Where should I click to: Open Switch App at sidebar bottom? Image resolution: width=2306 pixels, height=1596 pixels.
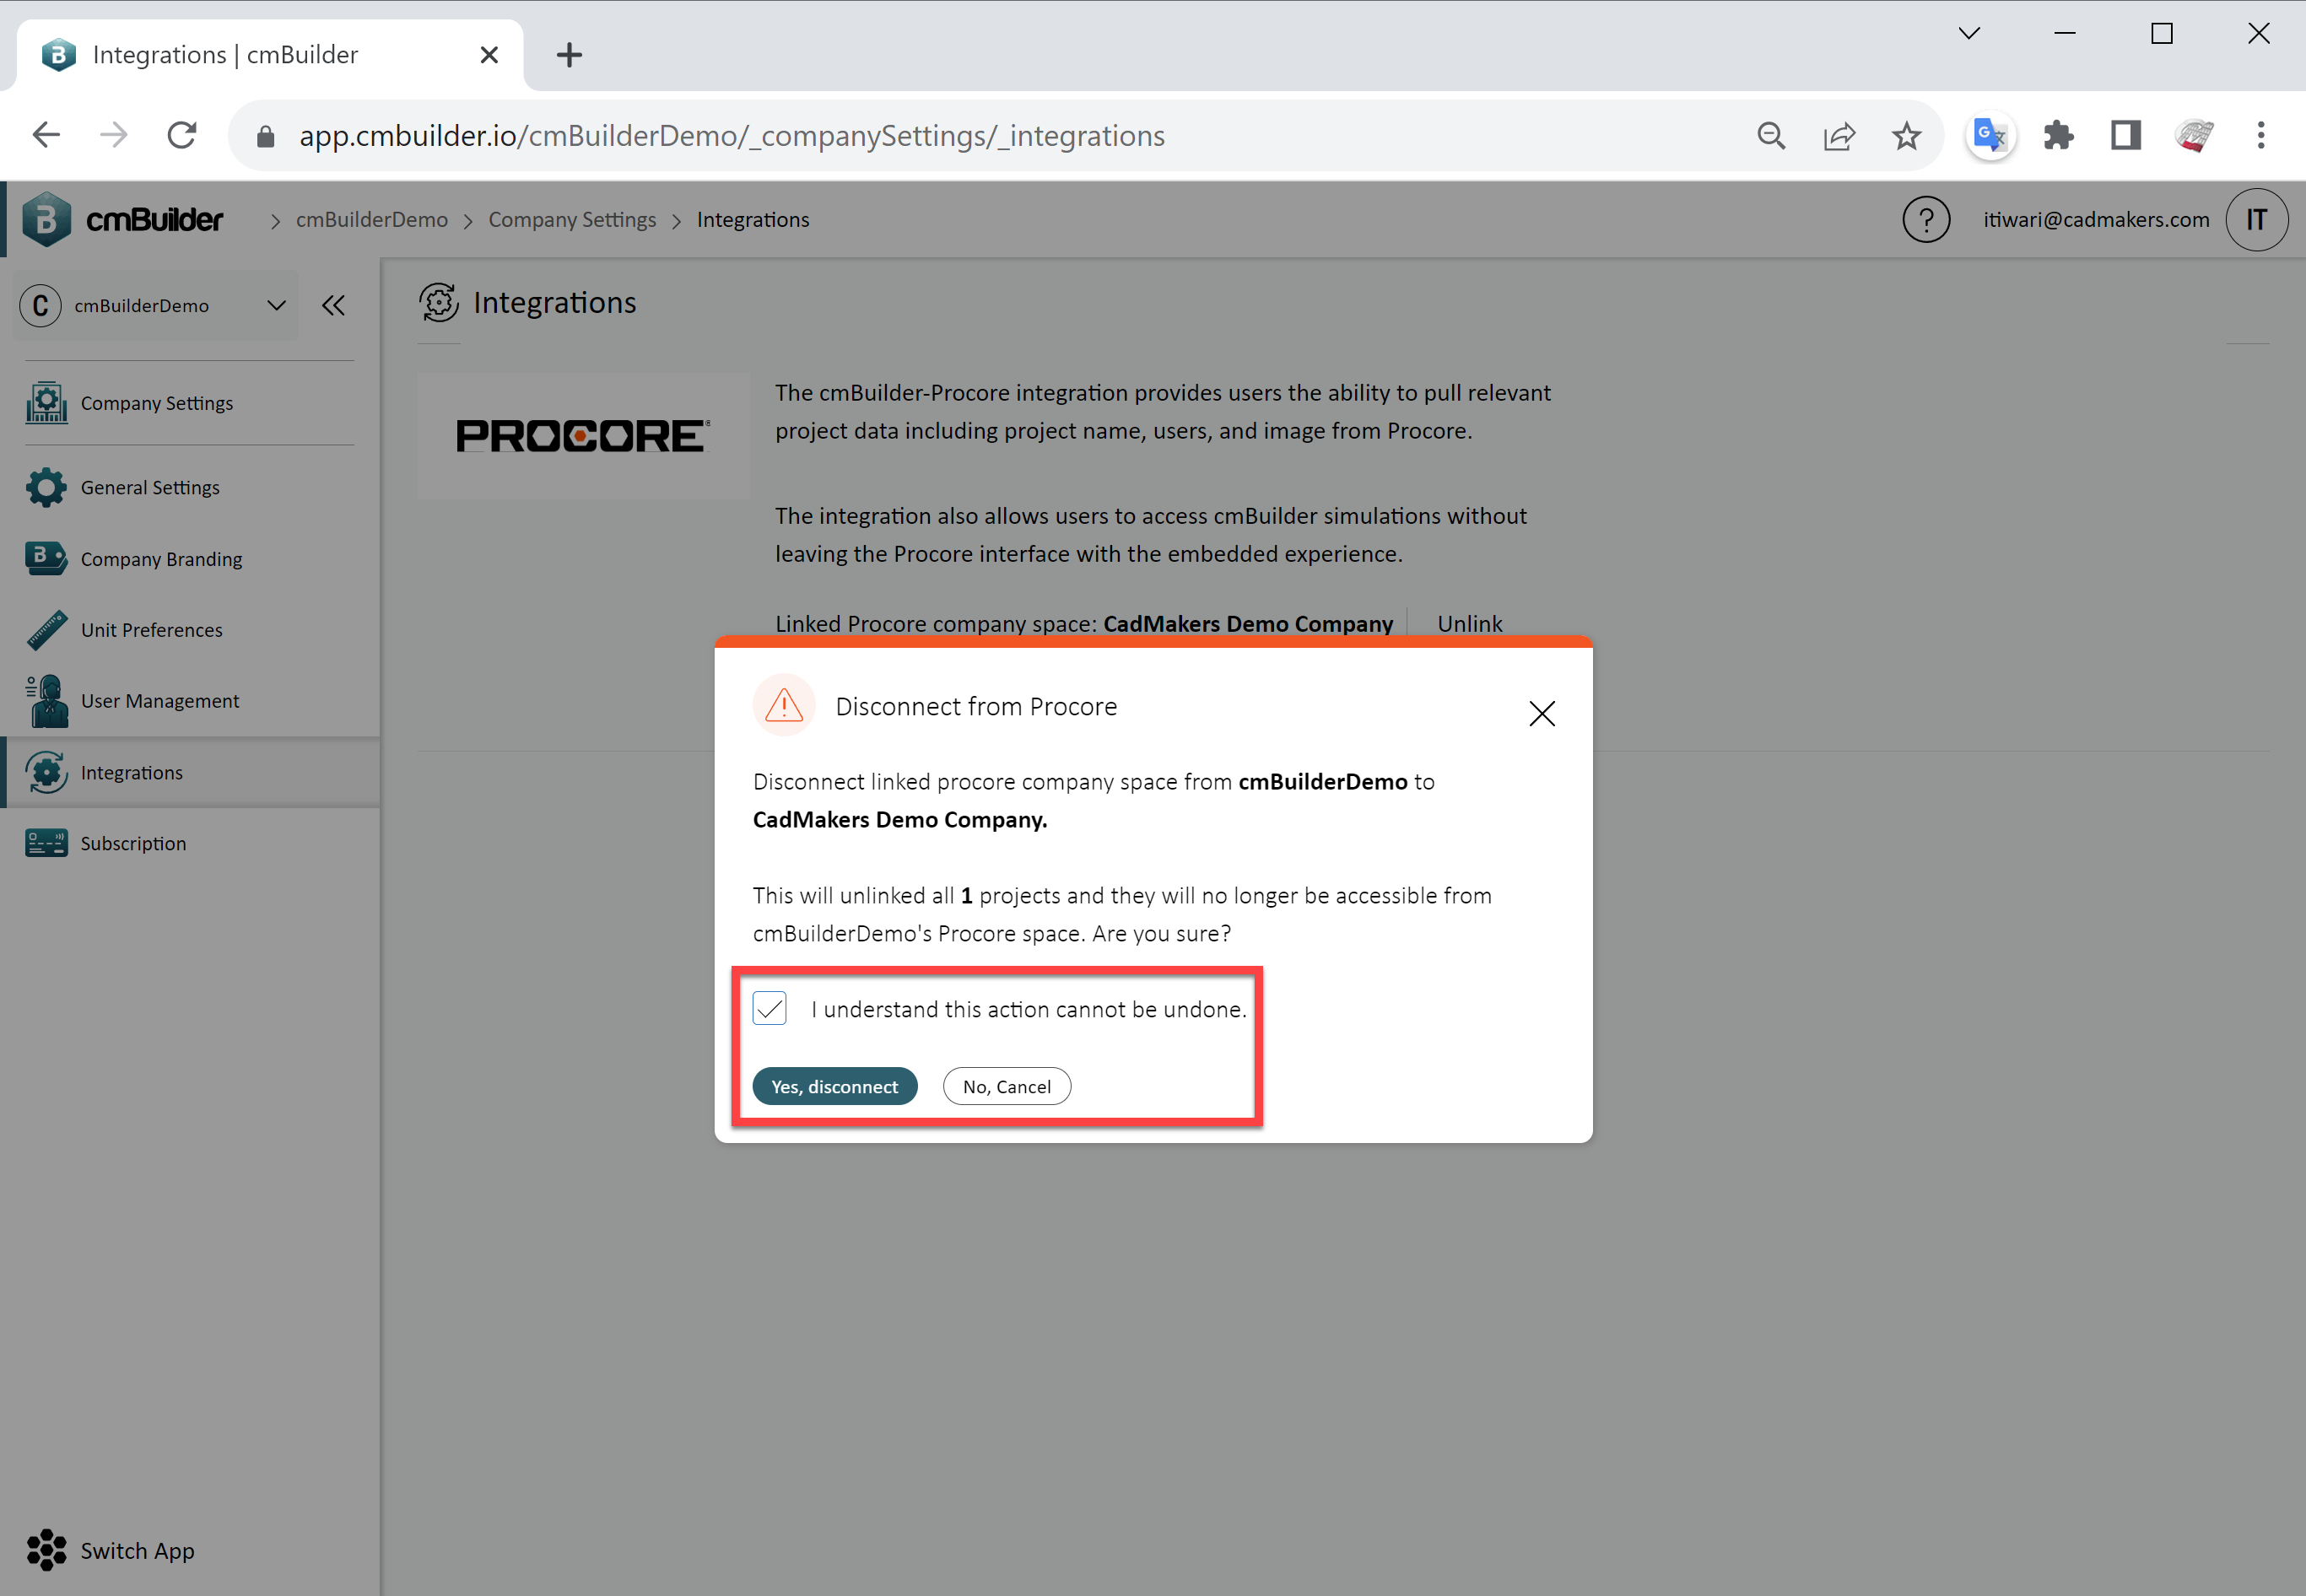click(x=110, y=1550)
